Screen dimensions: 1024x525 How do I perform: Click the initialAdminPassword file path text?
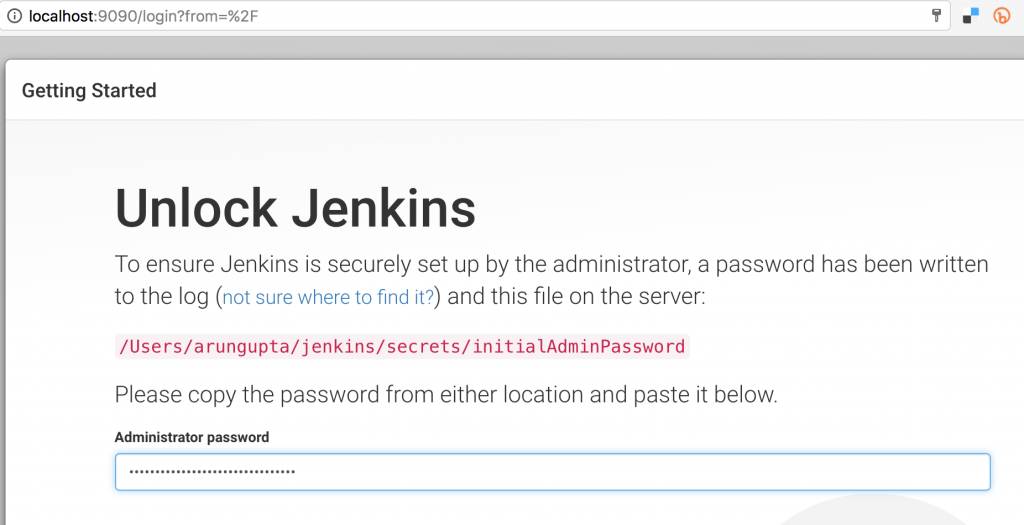[x=402, y=346]
